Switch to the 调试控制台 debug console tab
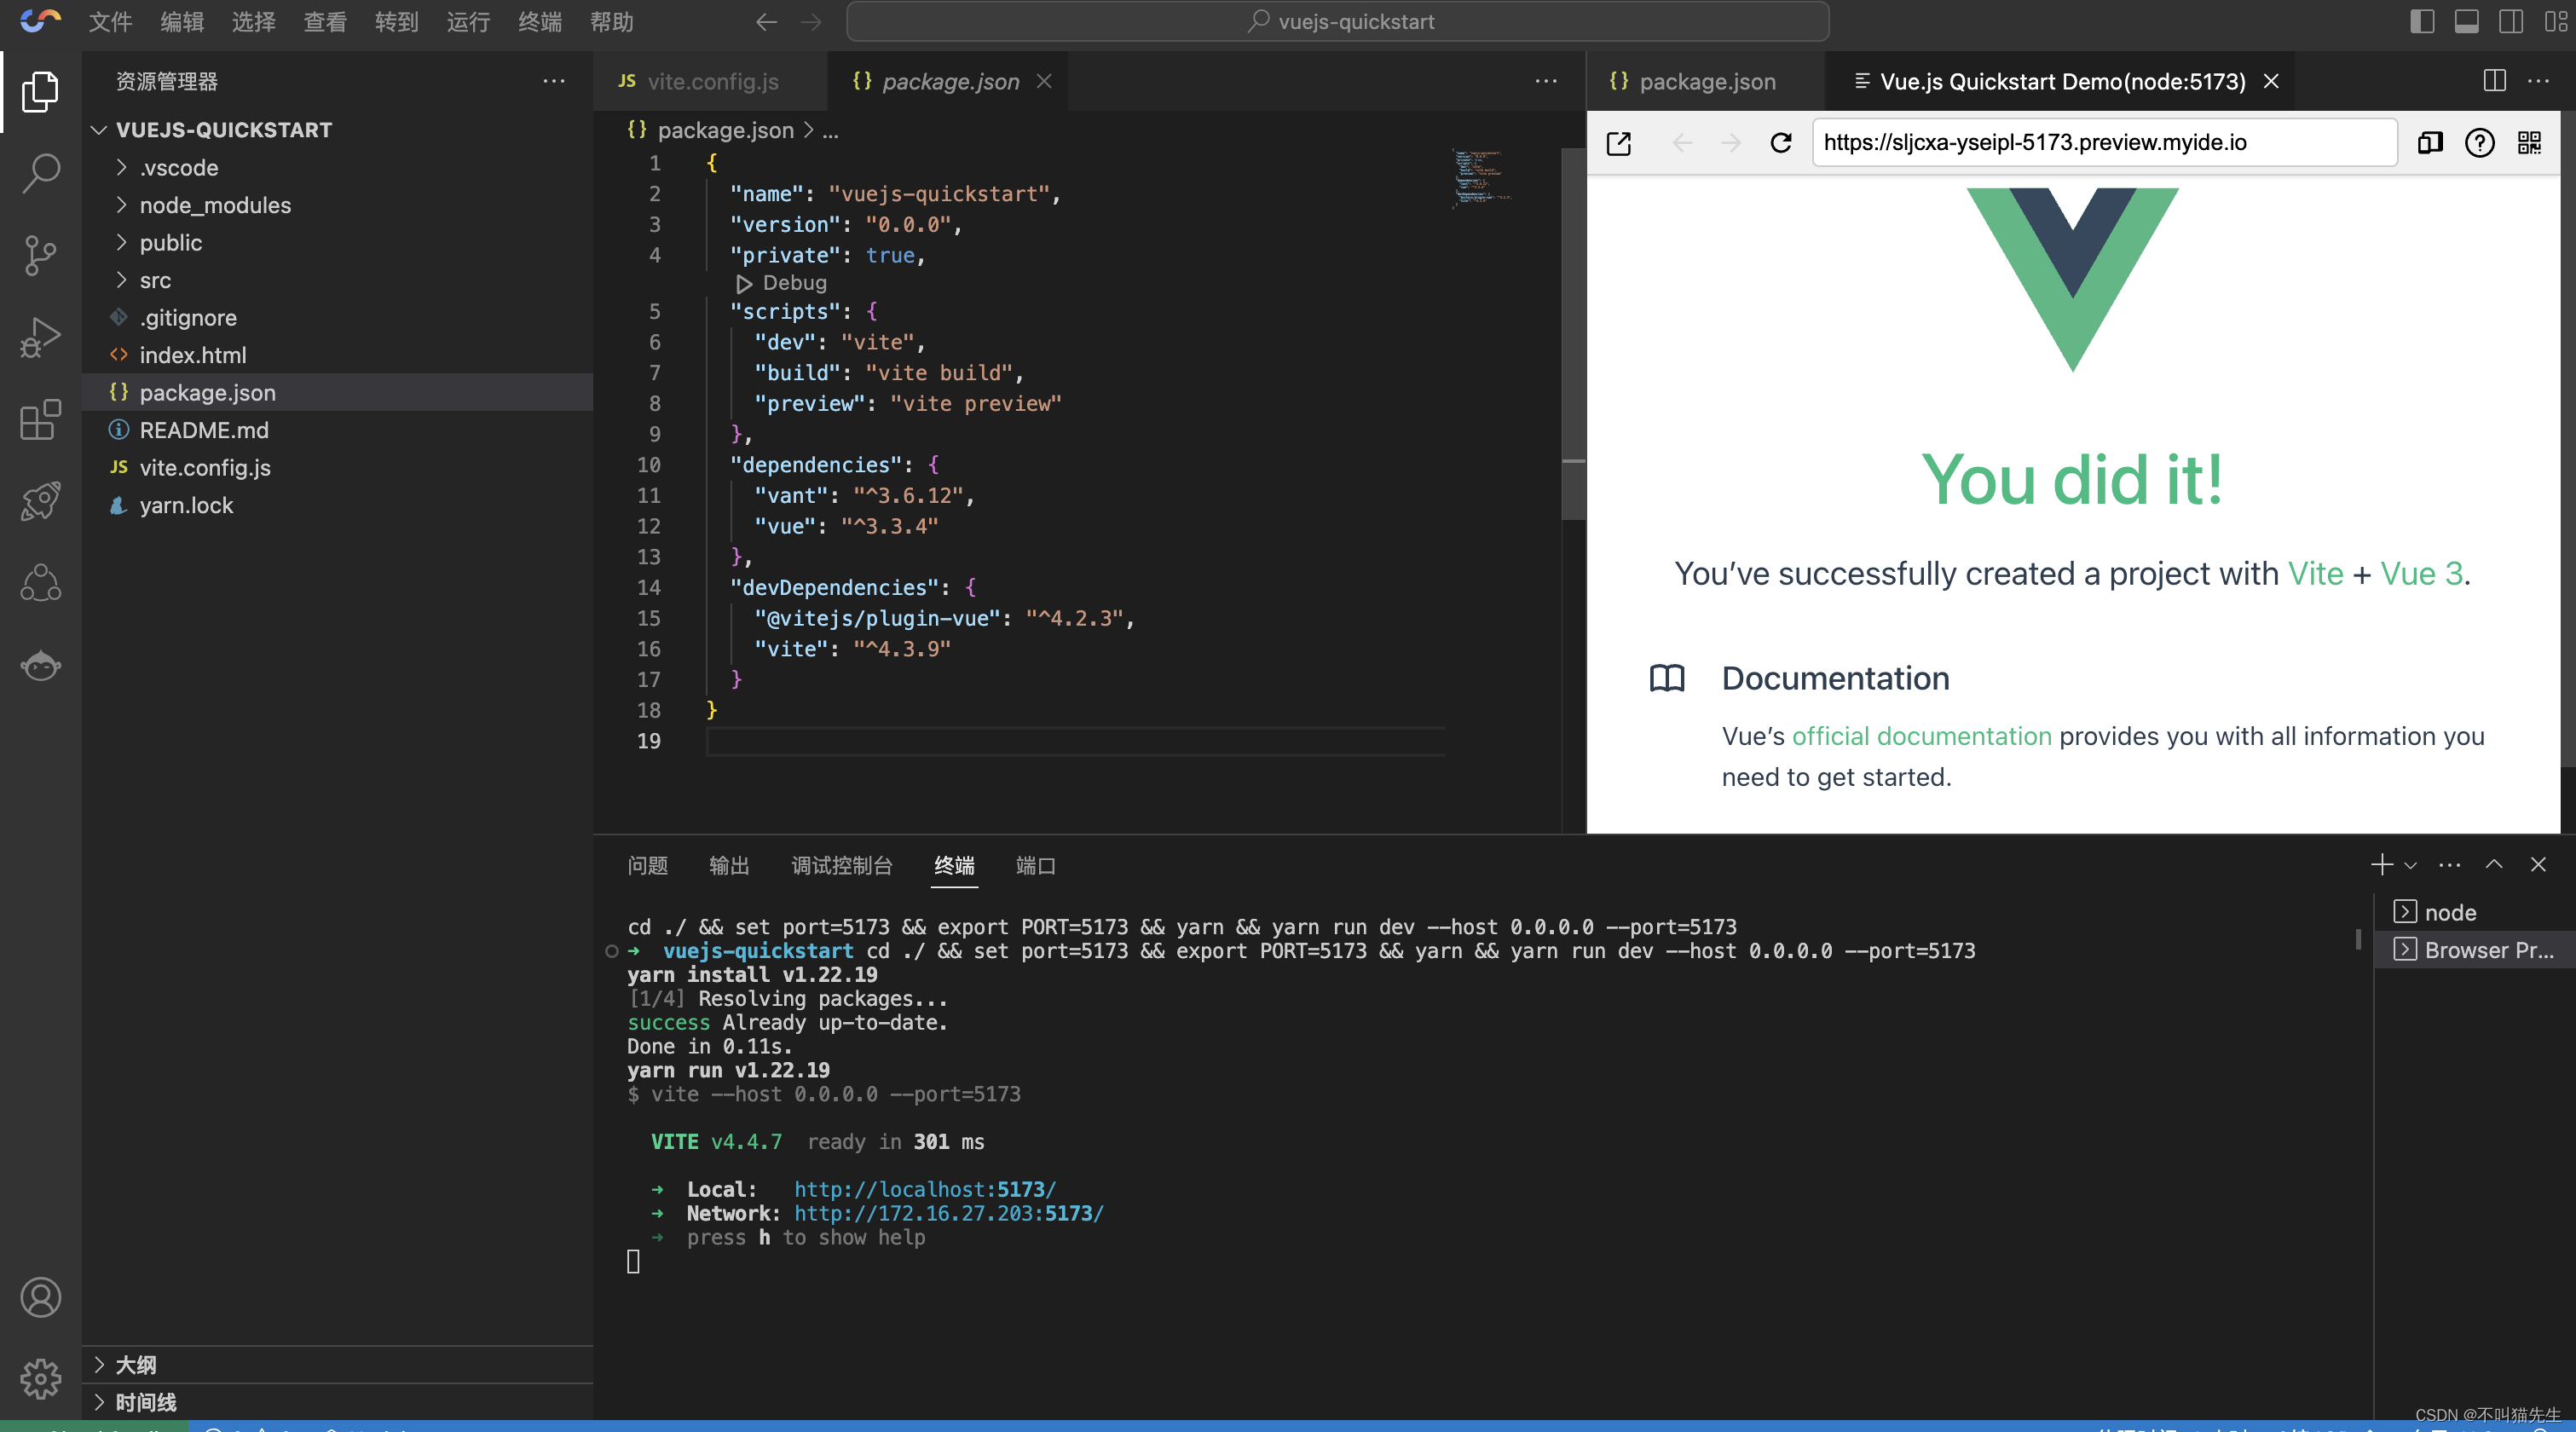 tap(842, 865)
